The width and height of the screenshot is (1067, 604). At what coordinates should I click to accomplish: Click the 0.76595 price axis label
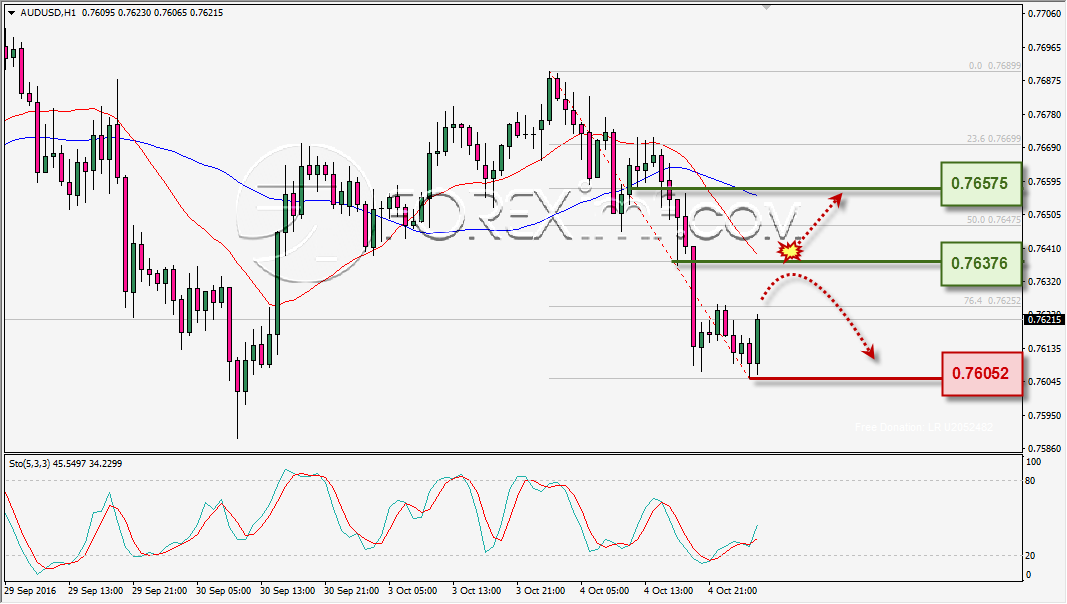pos(1045,182)
